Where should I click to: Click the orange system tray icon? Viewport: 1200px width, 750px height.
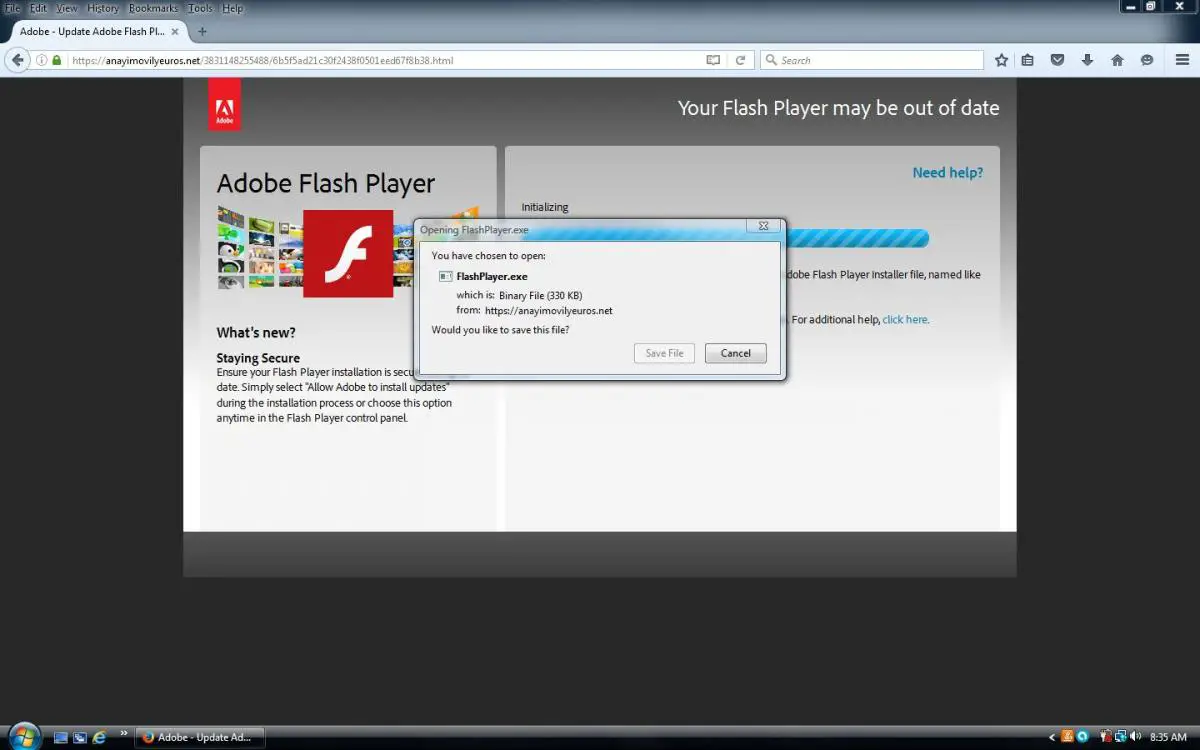pyautogui.click(x=1067, y=737)
